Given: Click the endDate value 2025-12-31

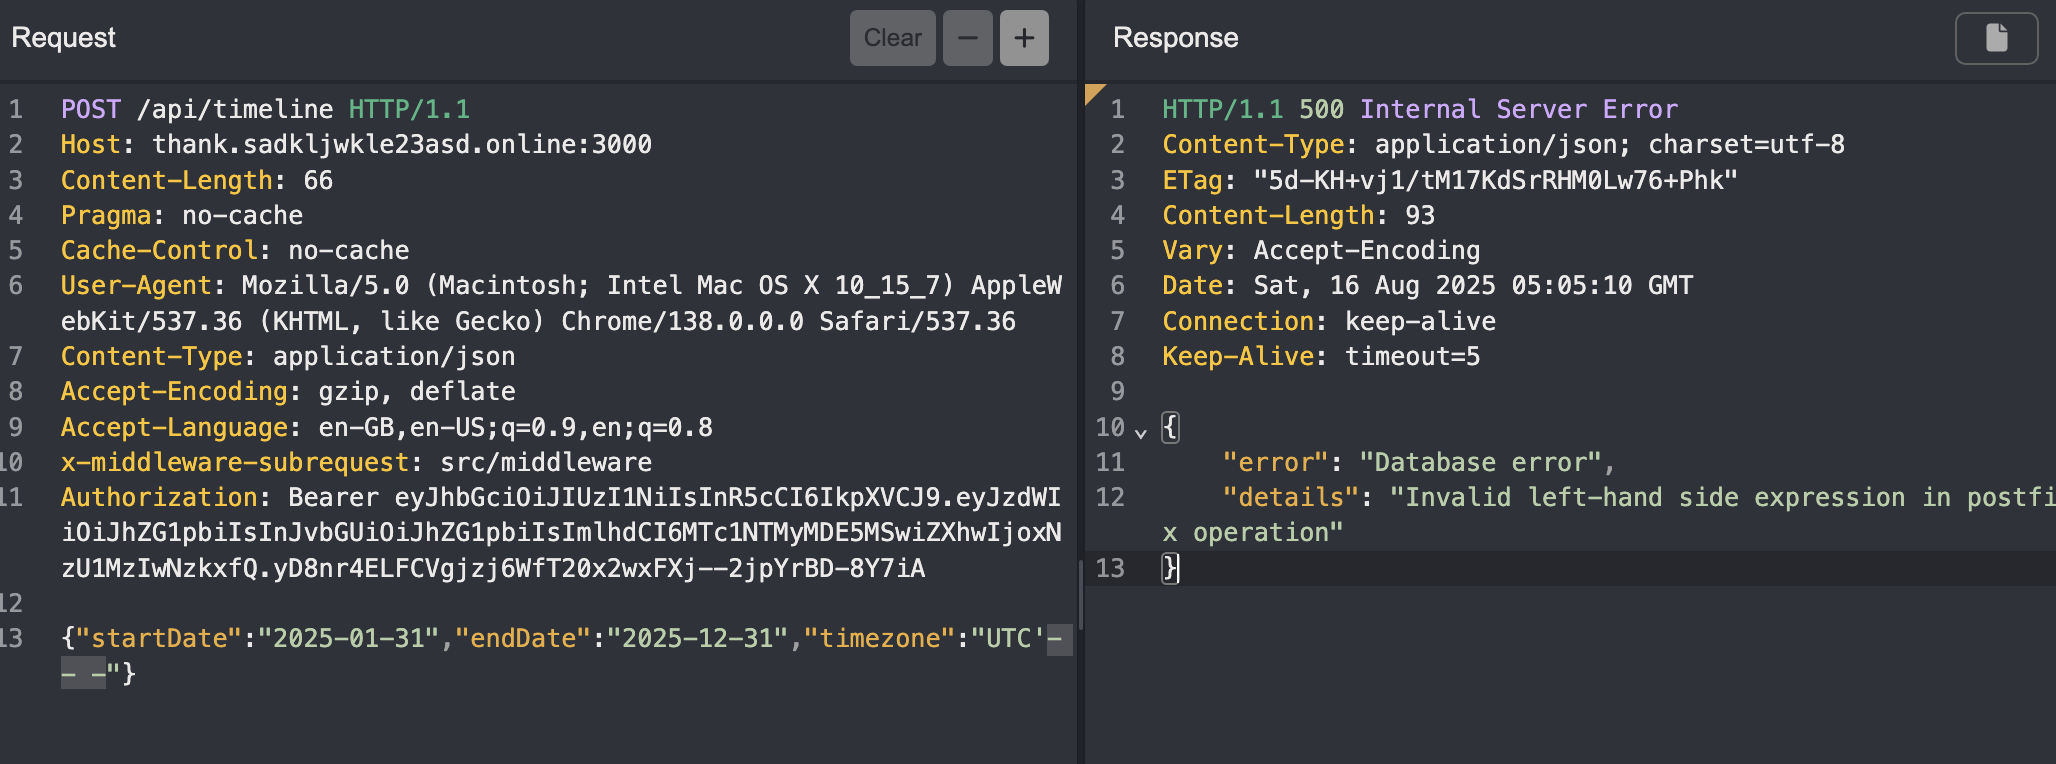Looking at the screenshot, I should pyautogui.click(x=698, y=638).
